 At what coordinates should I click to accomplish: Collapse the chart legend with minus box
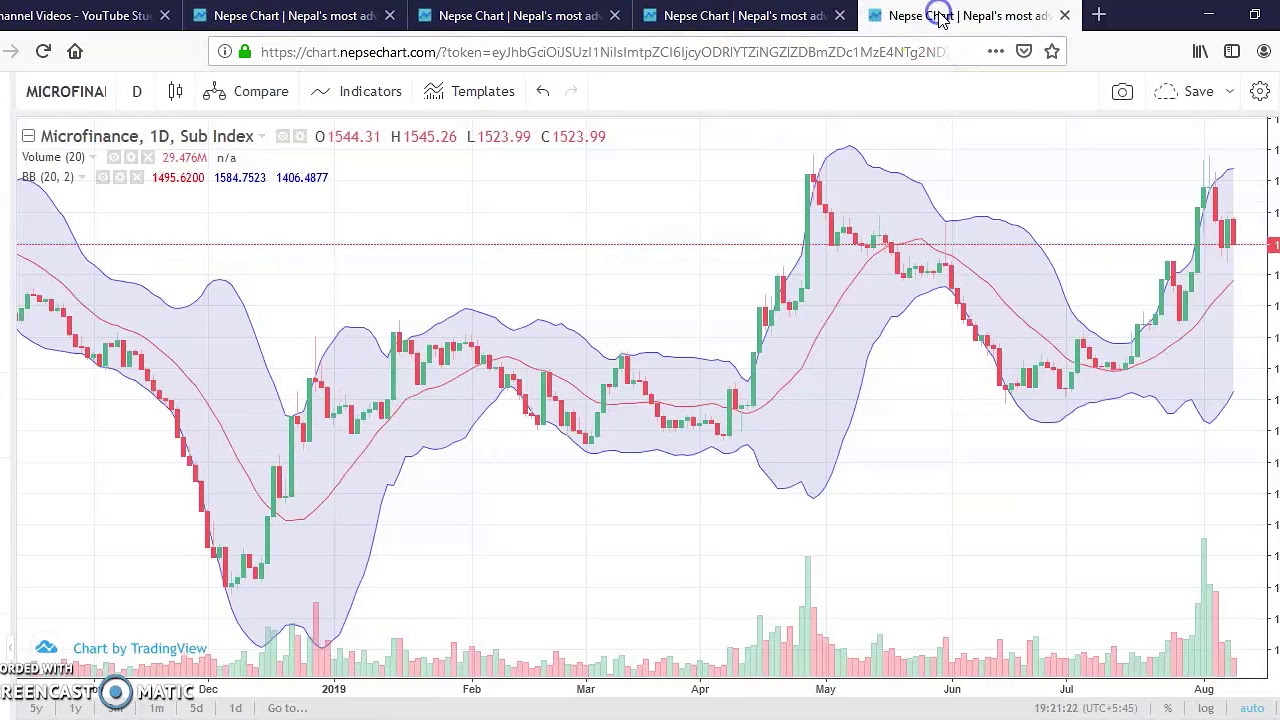(28, 136)
